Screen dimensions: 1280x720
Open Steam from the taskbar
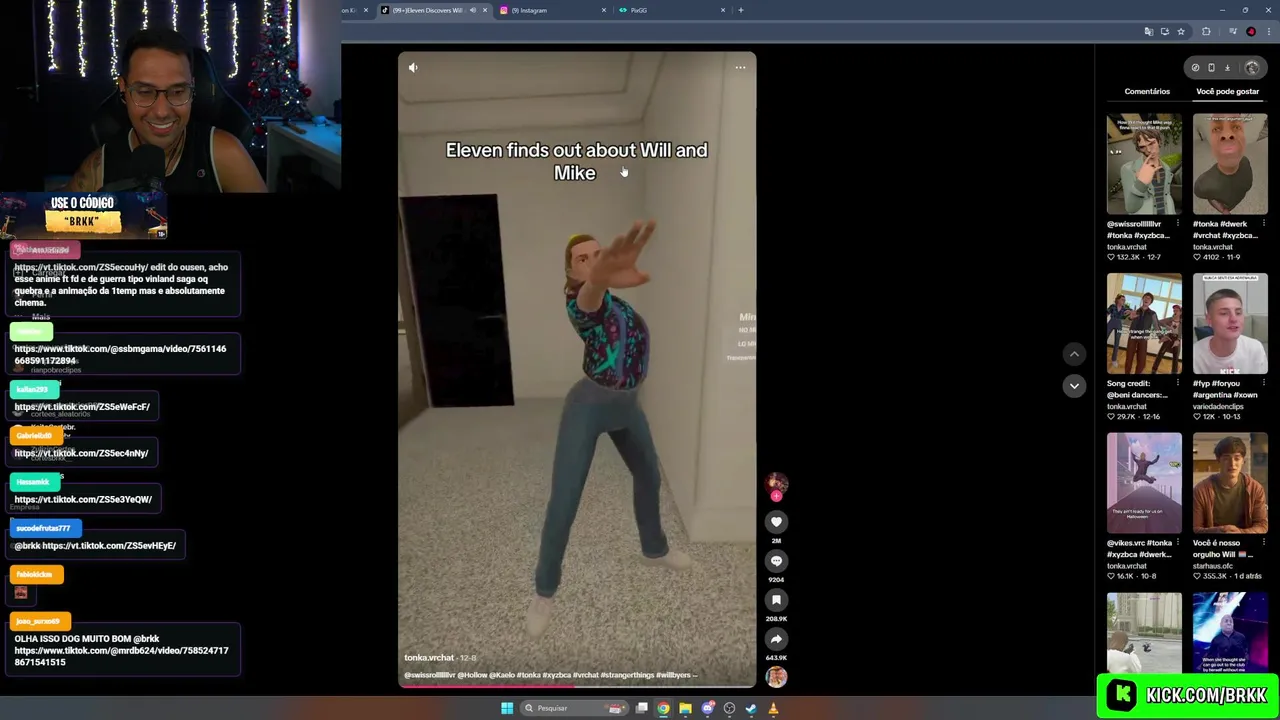751,708
